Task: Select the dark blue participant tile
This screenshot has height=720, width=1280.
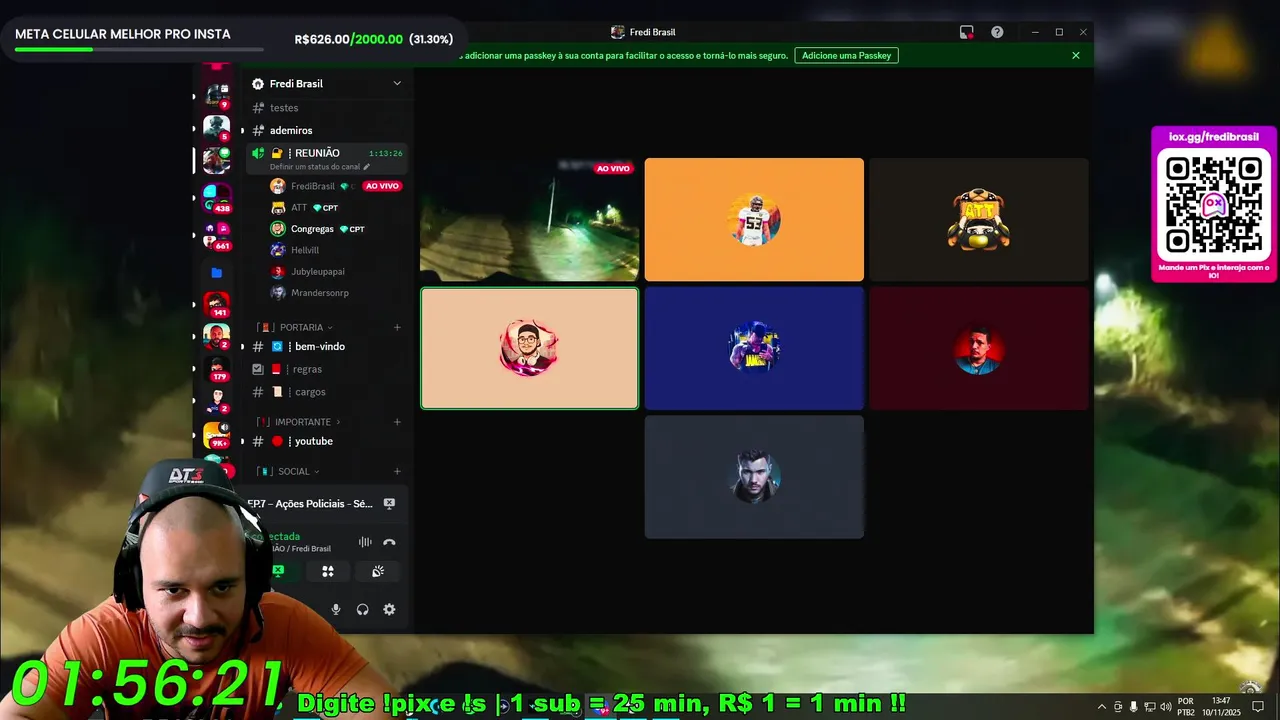Action: click(x=754, y=348)
